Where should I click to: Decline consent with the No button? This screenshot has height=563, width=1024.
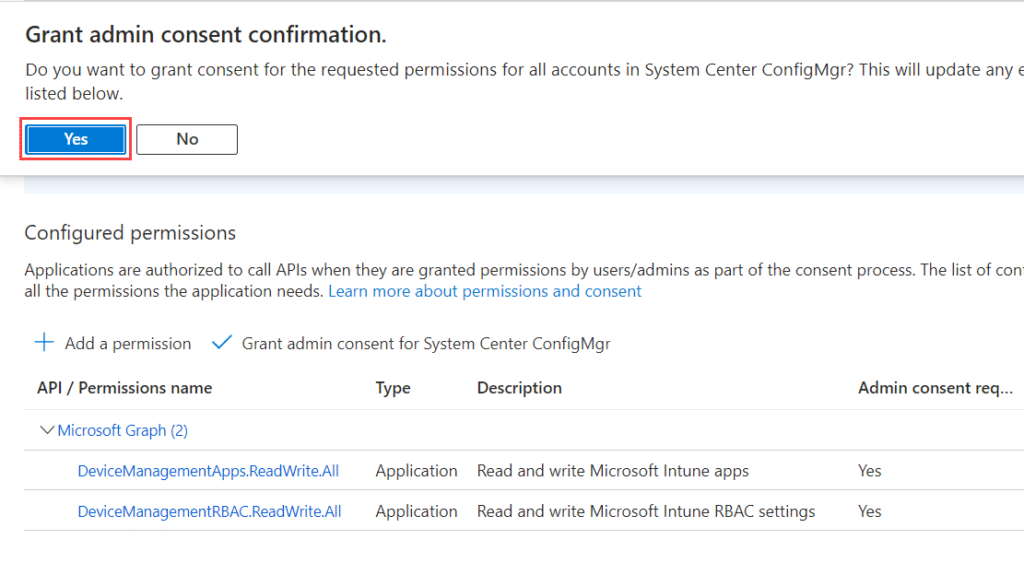point(187,139)
